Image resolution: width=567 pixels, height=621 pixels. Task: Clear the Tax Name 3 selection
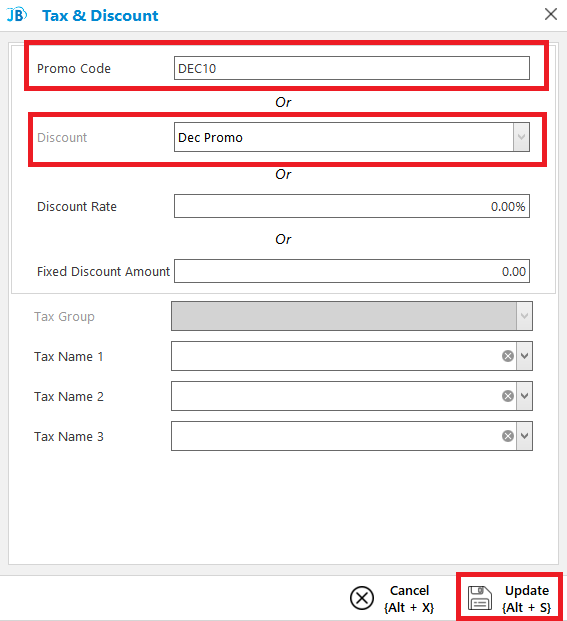click(508, 436)
